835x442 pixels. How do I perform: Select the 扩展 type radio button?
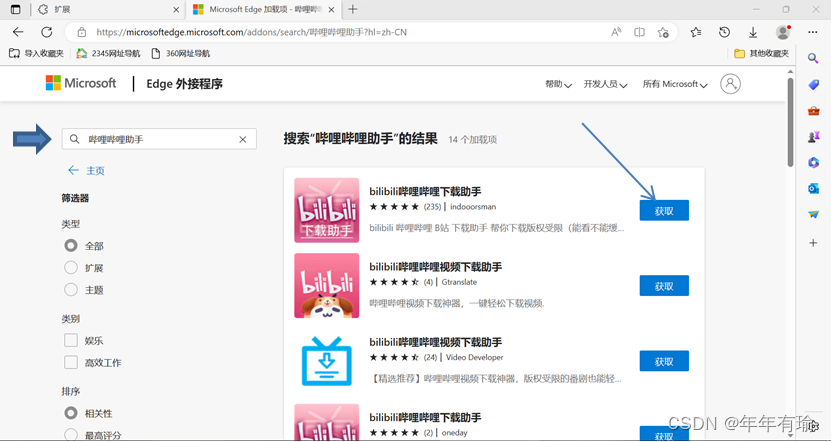[71, 267]
